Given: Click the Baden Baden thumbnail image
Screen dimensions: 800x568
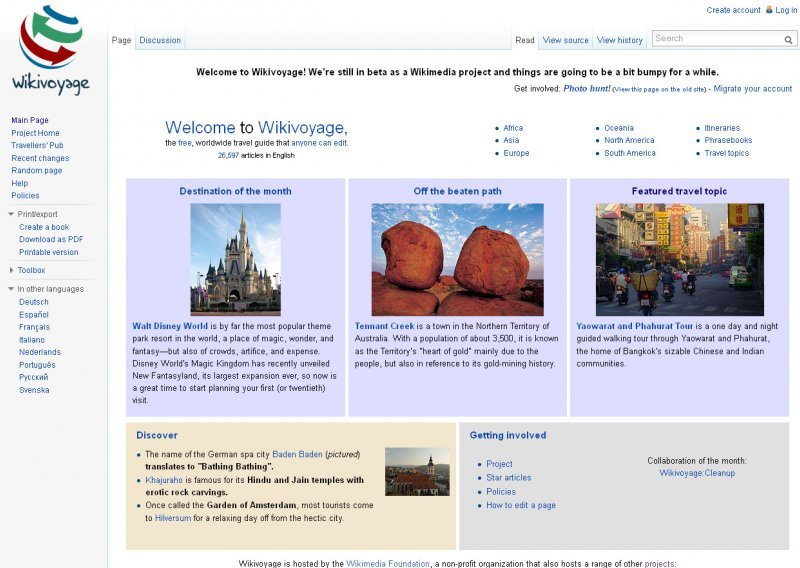Looking at the screenshot, I should 417,472.
